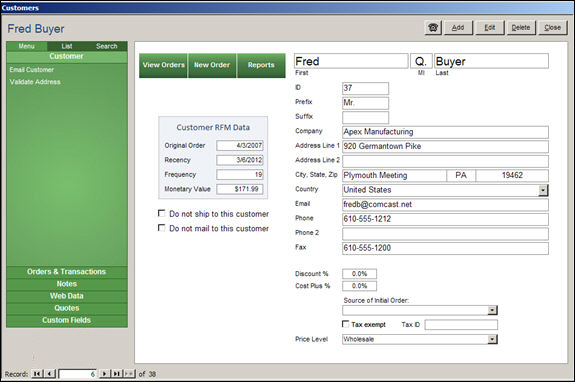Switch to the Search tab
The width and height of the screenshot is (575, 382).
pos(107,46)
